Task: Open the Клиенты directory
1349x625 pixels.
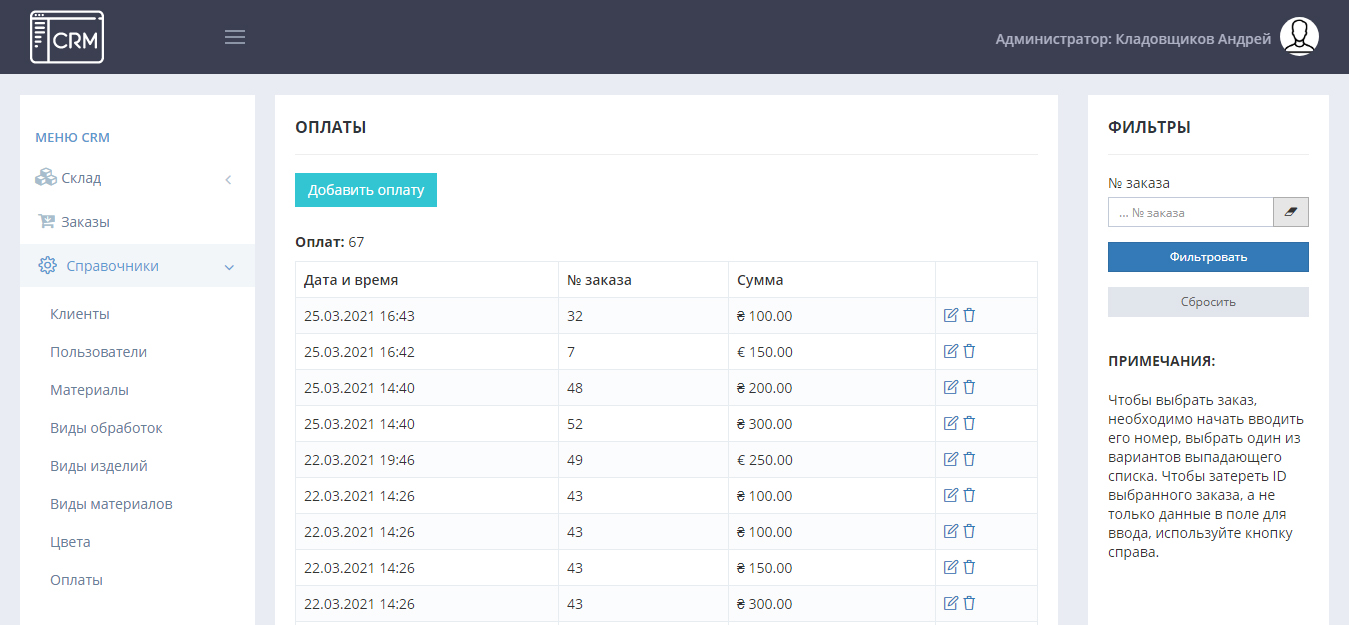Action: tap(80, 314)
